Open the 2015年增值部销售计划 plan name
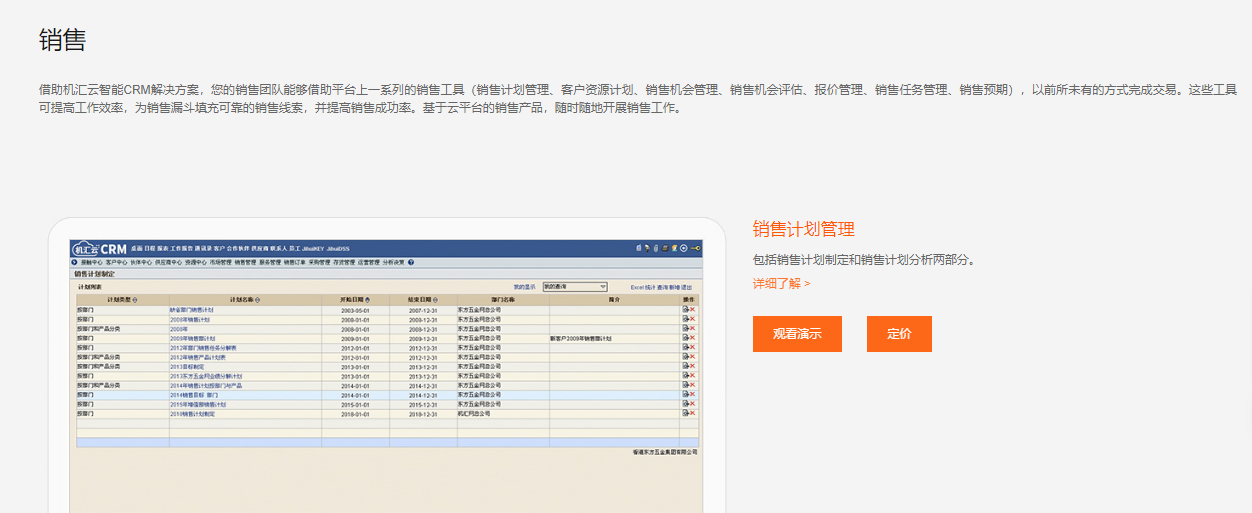 tap(198, 404)
